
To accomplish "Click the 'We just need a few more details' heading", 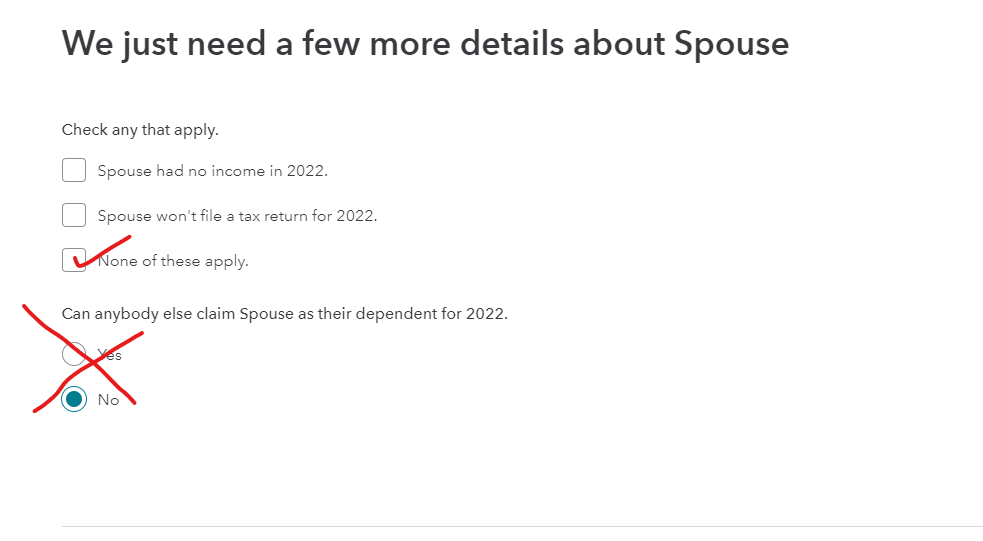I will click(425, 44).
